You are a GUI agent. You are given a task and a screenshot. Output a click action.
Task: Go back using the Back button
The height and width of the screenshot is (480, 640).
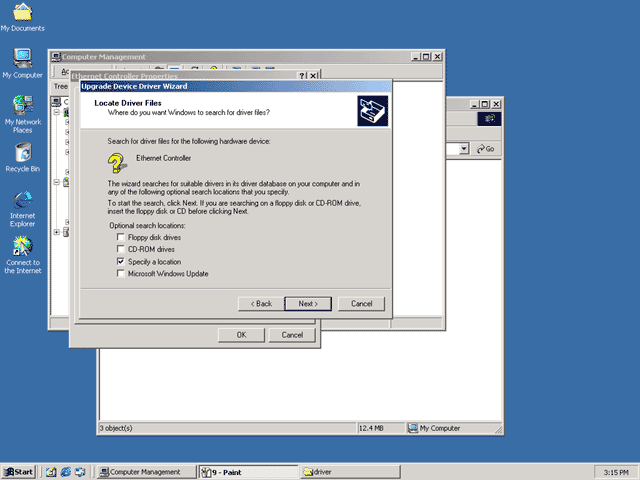[x=261, y=304]
